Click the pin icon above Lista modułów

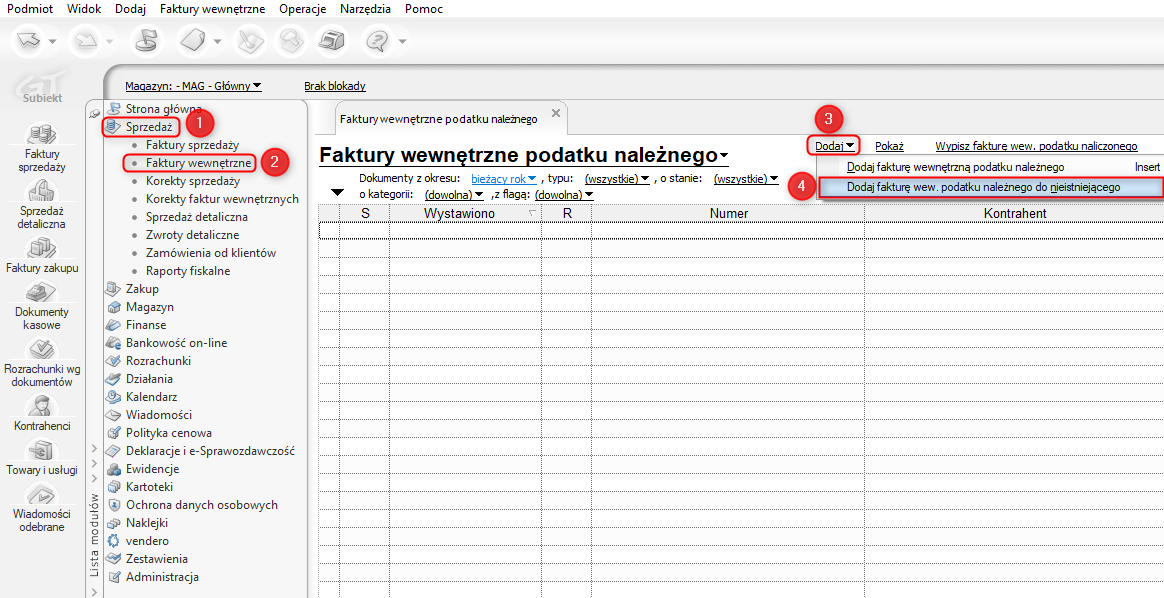(x=94, y=113)
